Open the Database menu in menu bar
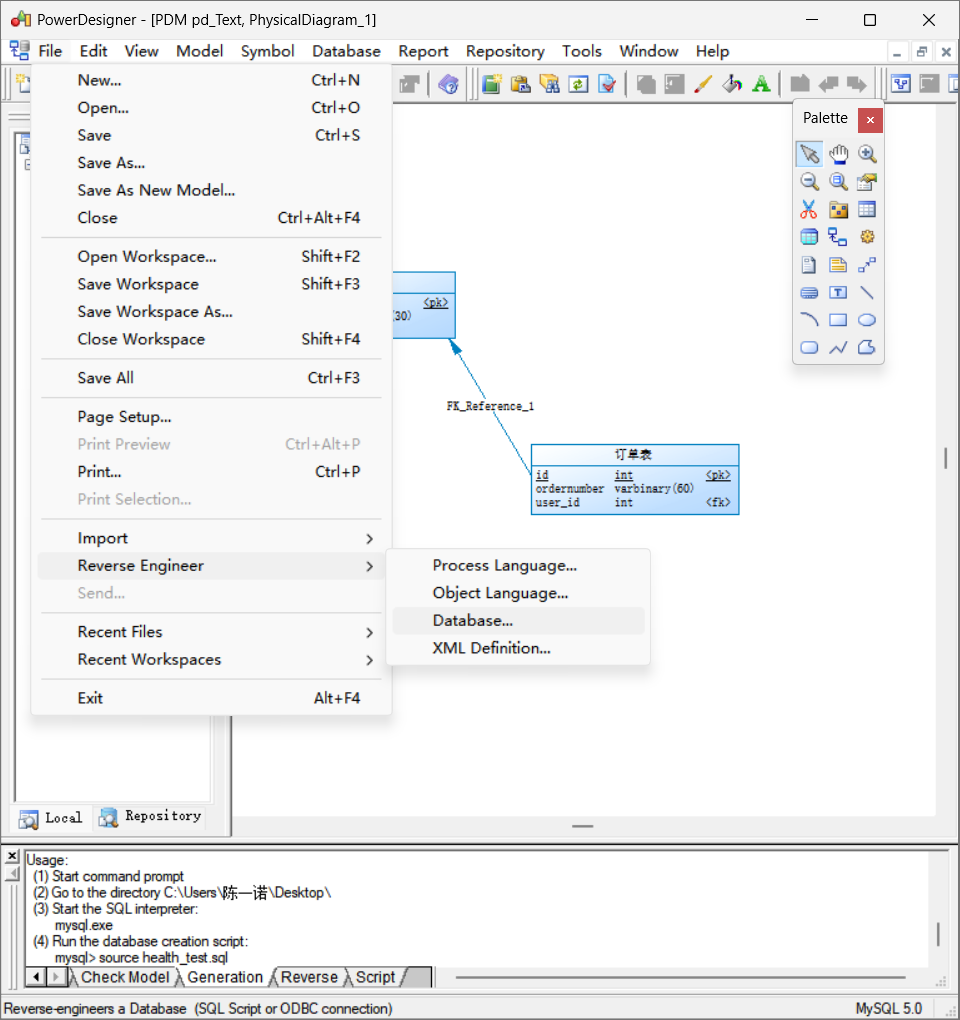The image size is (960, 1020). pyautogui.click(x=346, y=51)
